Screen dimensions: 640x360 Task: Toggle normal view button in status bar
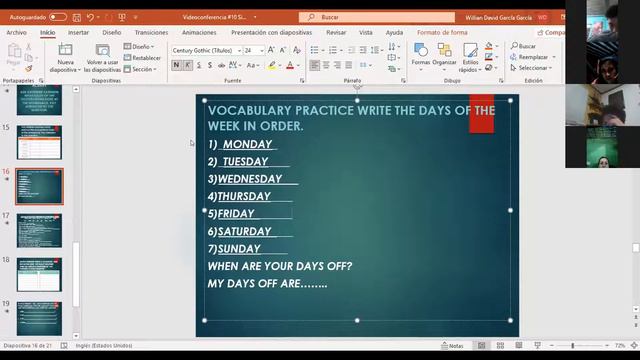(x=482, y=346)
